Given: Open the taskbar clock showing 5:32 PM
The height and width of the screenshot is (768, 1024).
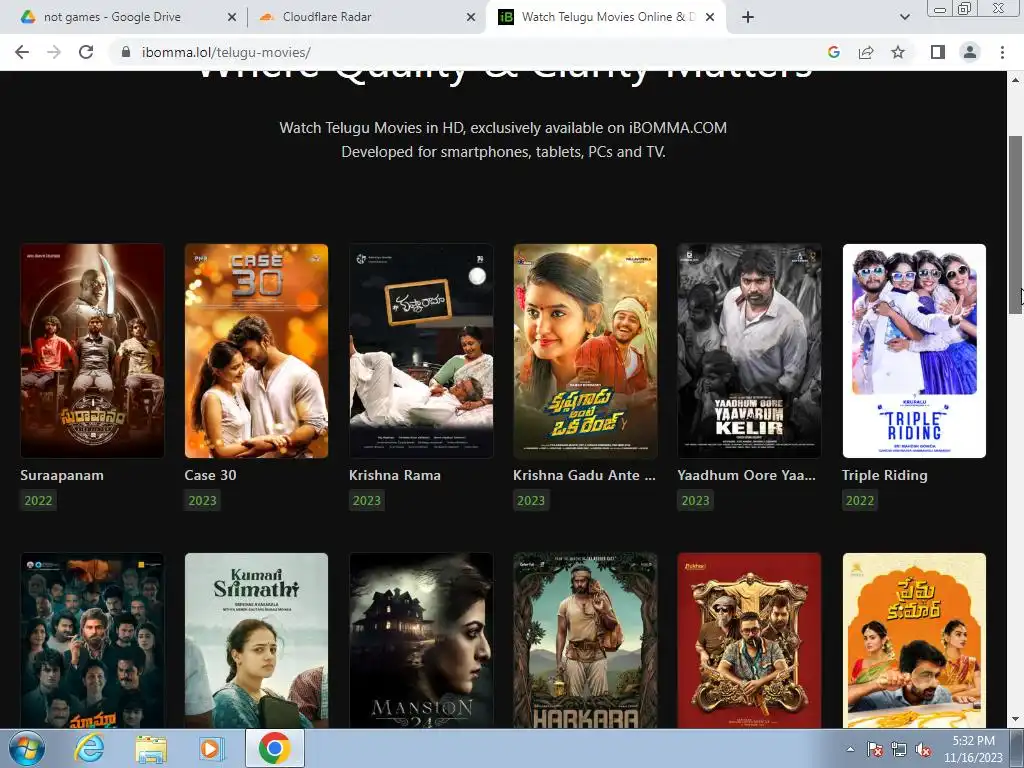Looking at the screenshot, I should (x=973, y=749).
